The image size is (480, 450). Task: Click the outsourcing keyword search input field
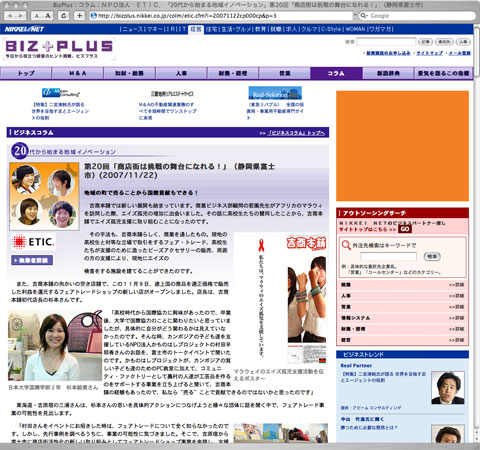[388, 256]
